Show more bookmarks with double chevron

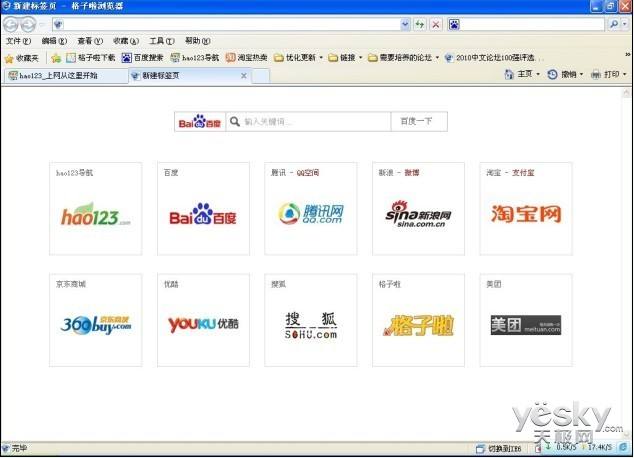coord(628,54)
